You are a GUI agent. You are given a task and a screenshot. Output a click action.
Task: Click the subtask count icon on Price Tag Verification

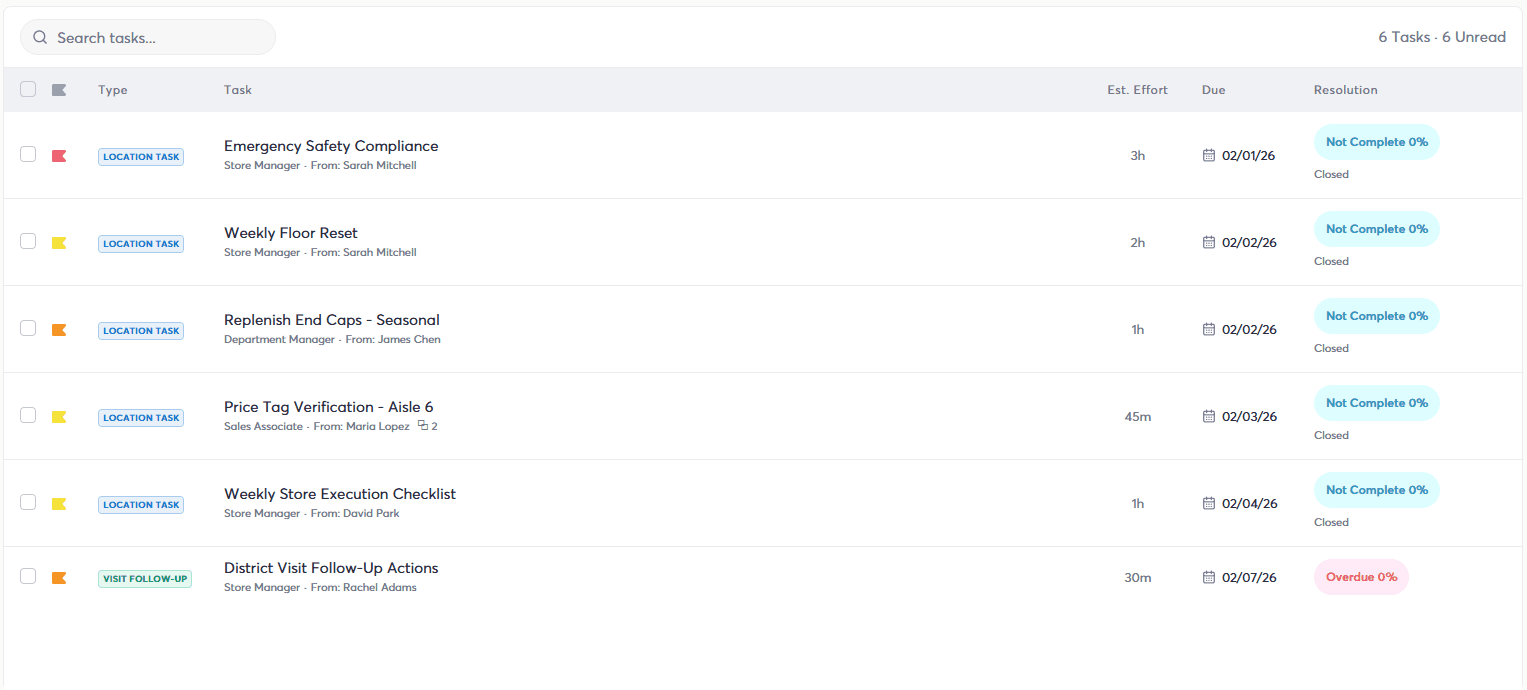point(423,426)
